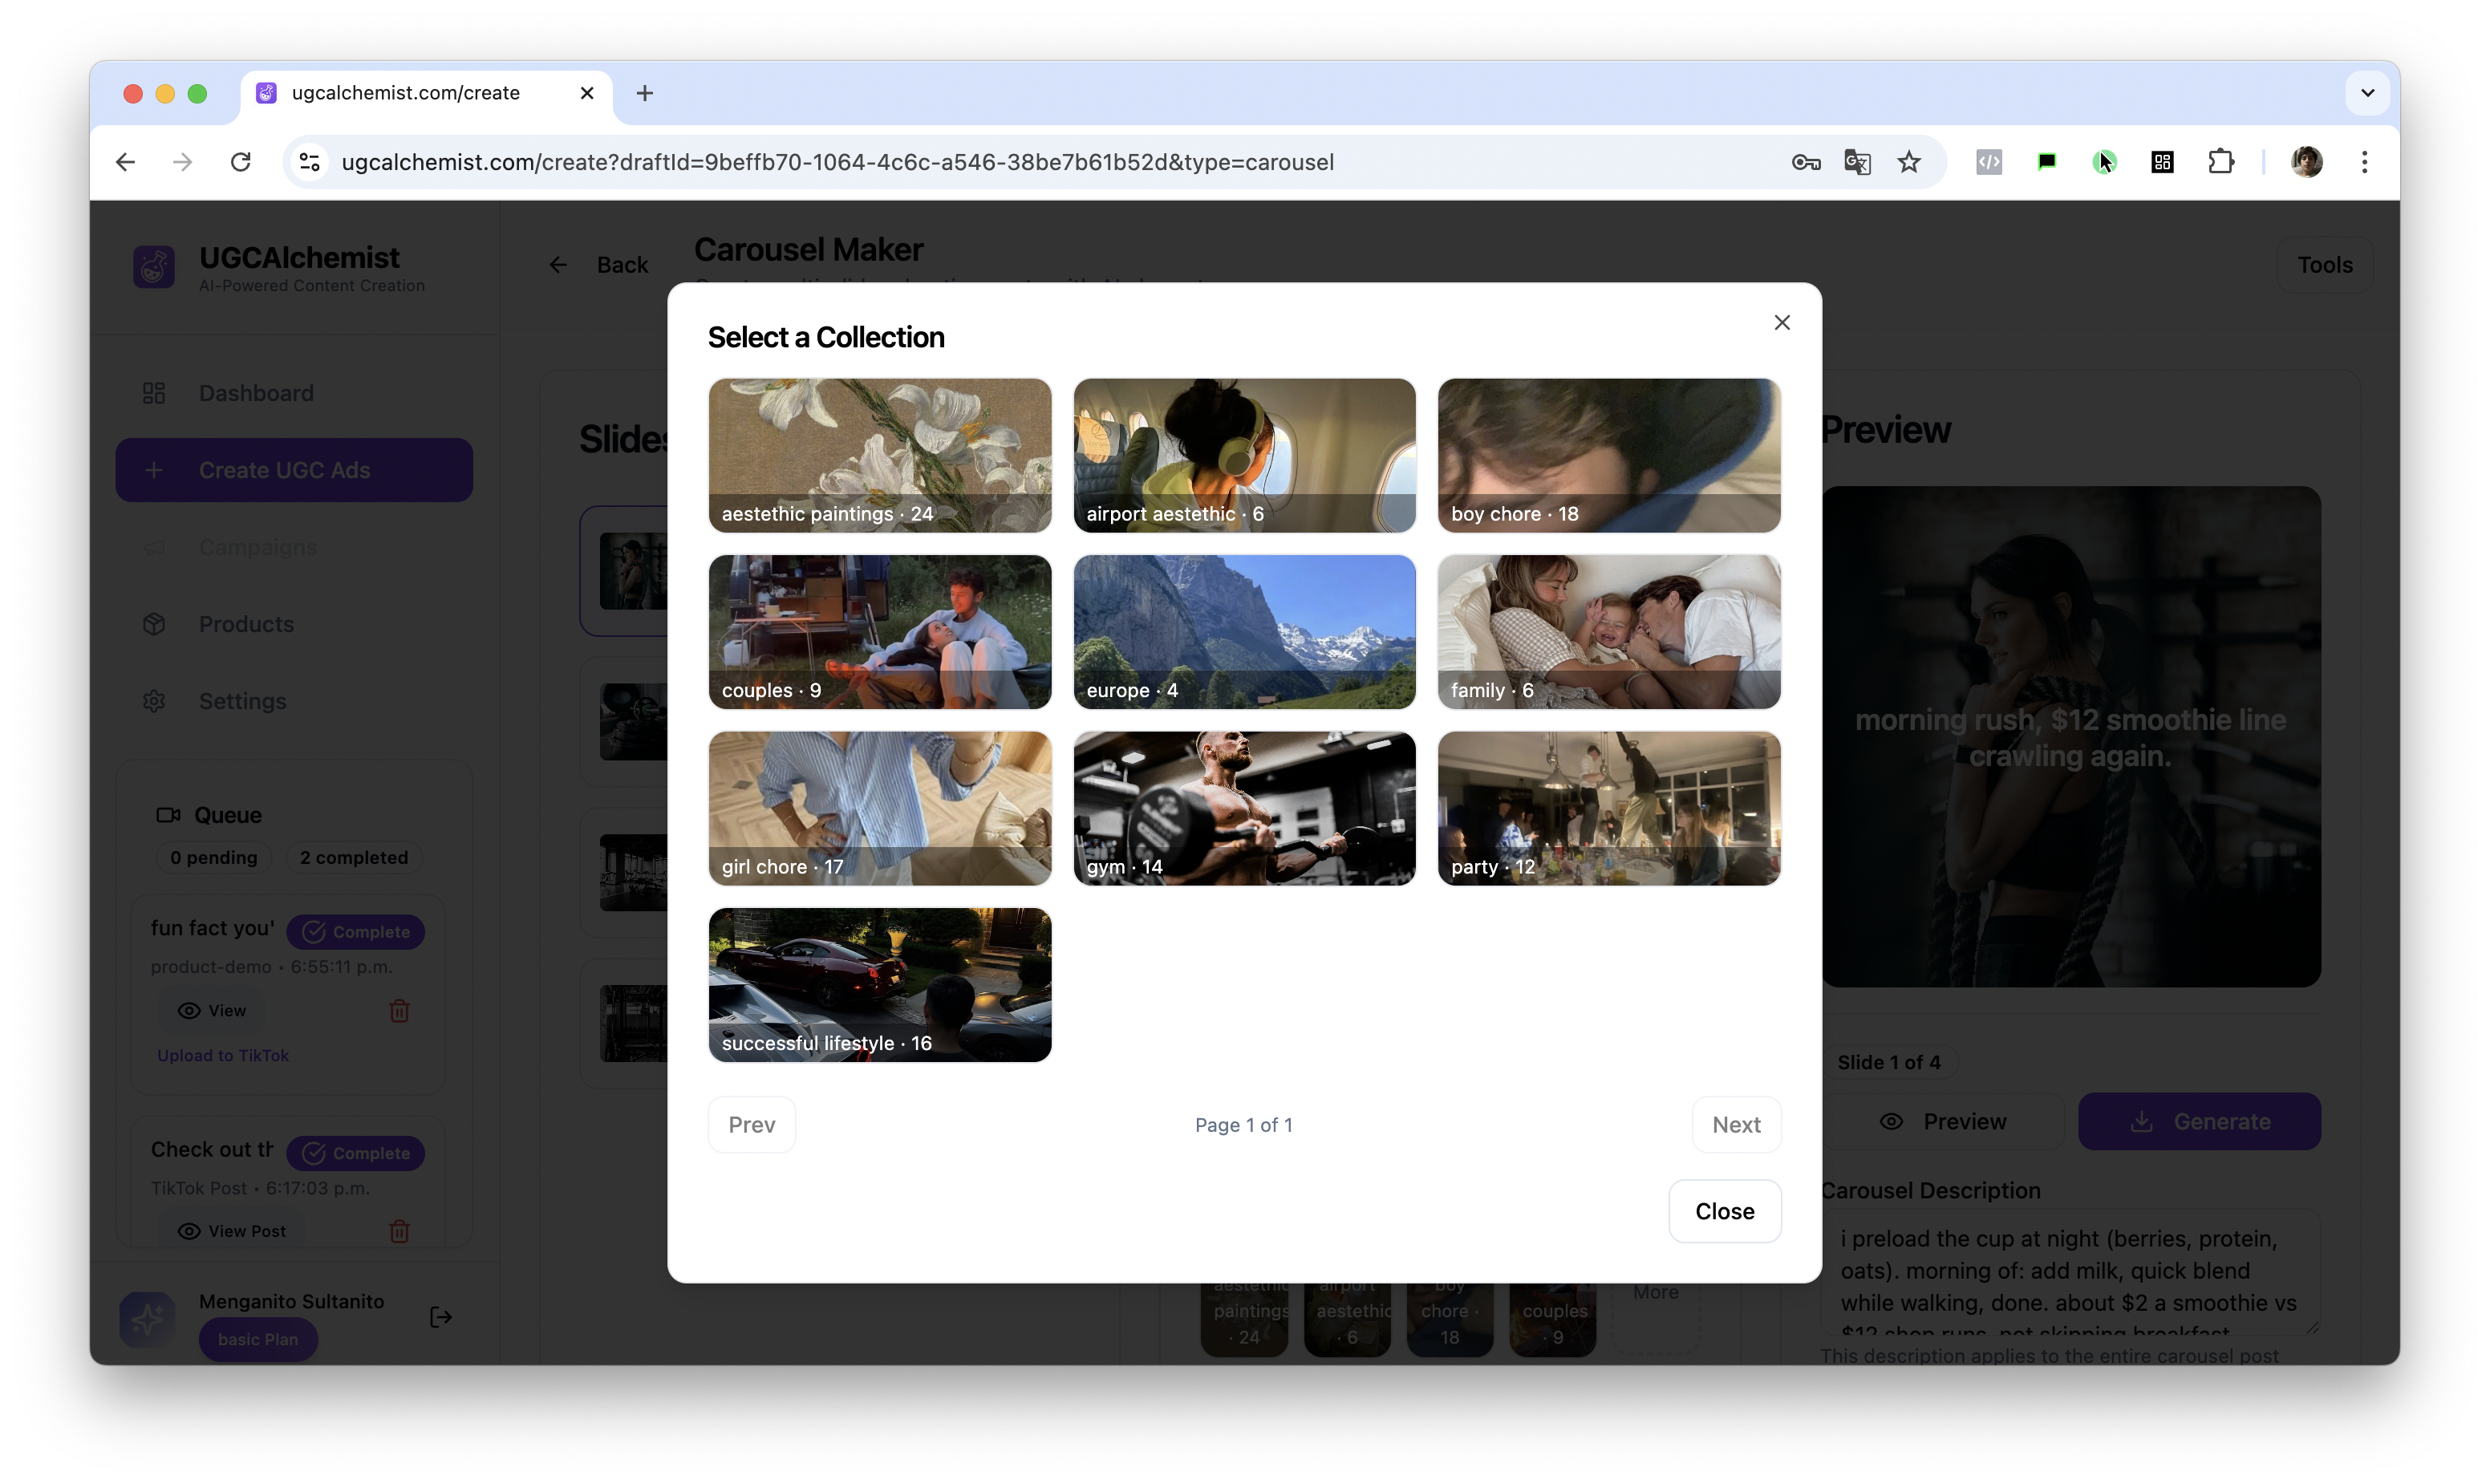This screenshot has width=2490, height=1484.
Task: Pick the party collection
Action: pyautogui.click(x=1608, y=808)
